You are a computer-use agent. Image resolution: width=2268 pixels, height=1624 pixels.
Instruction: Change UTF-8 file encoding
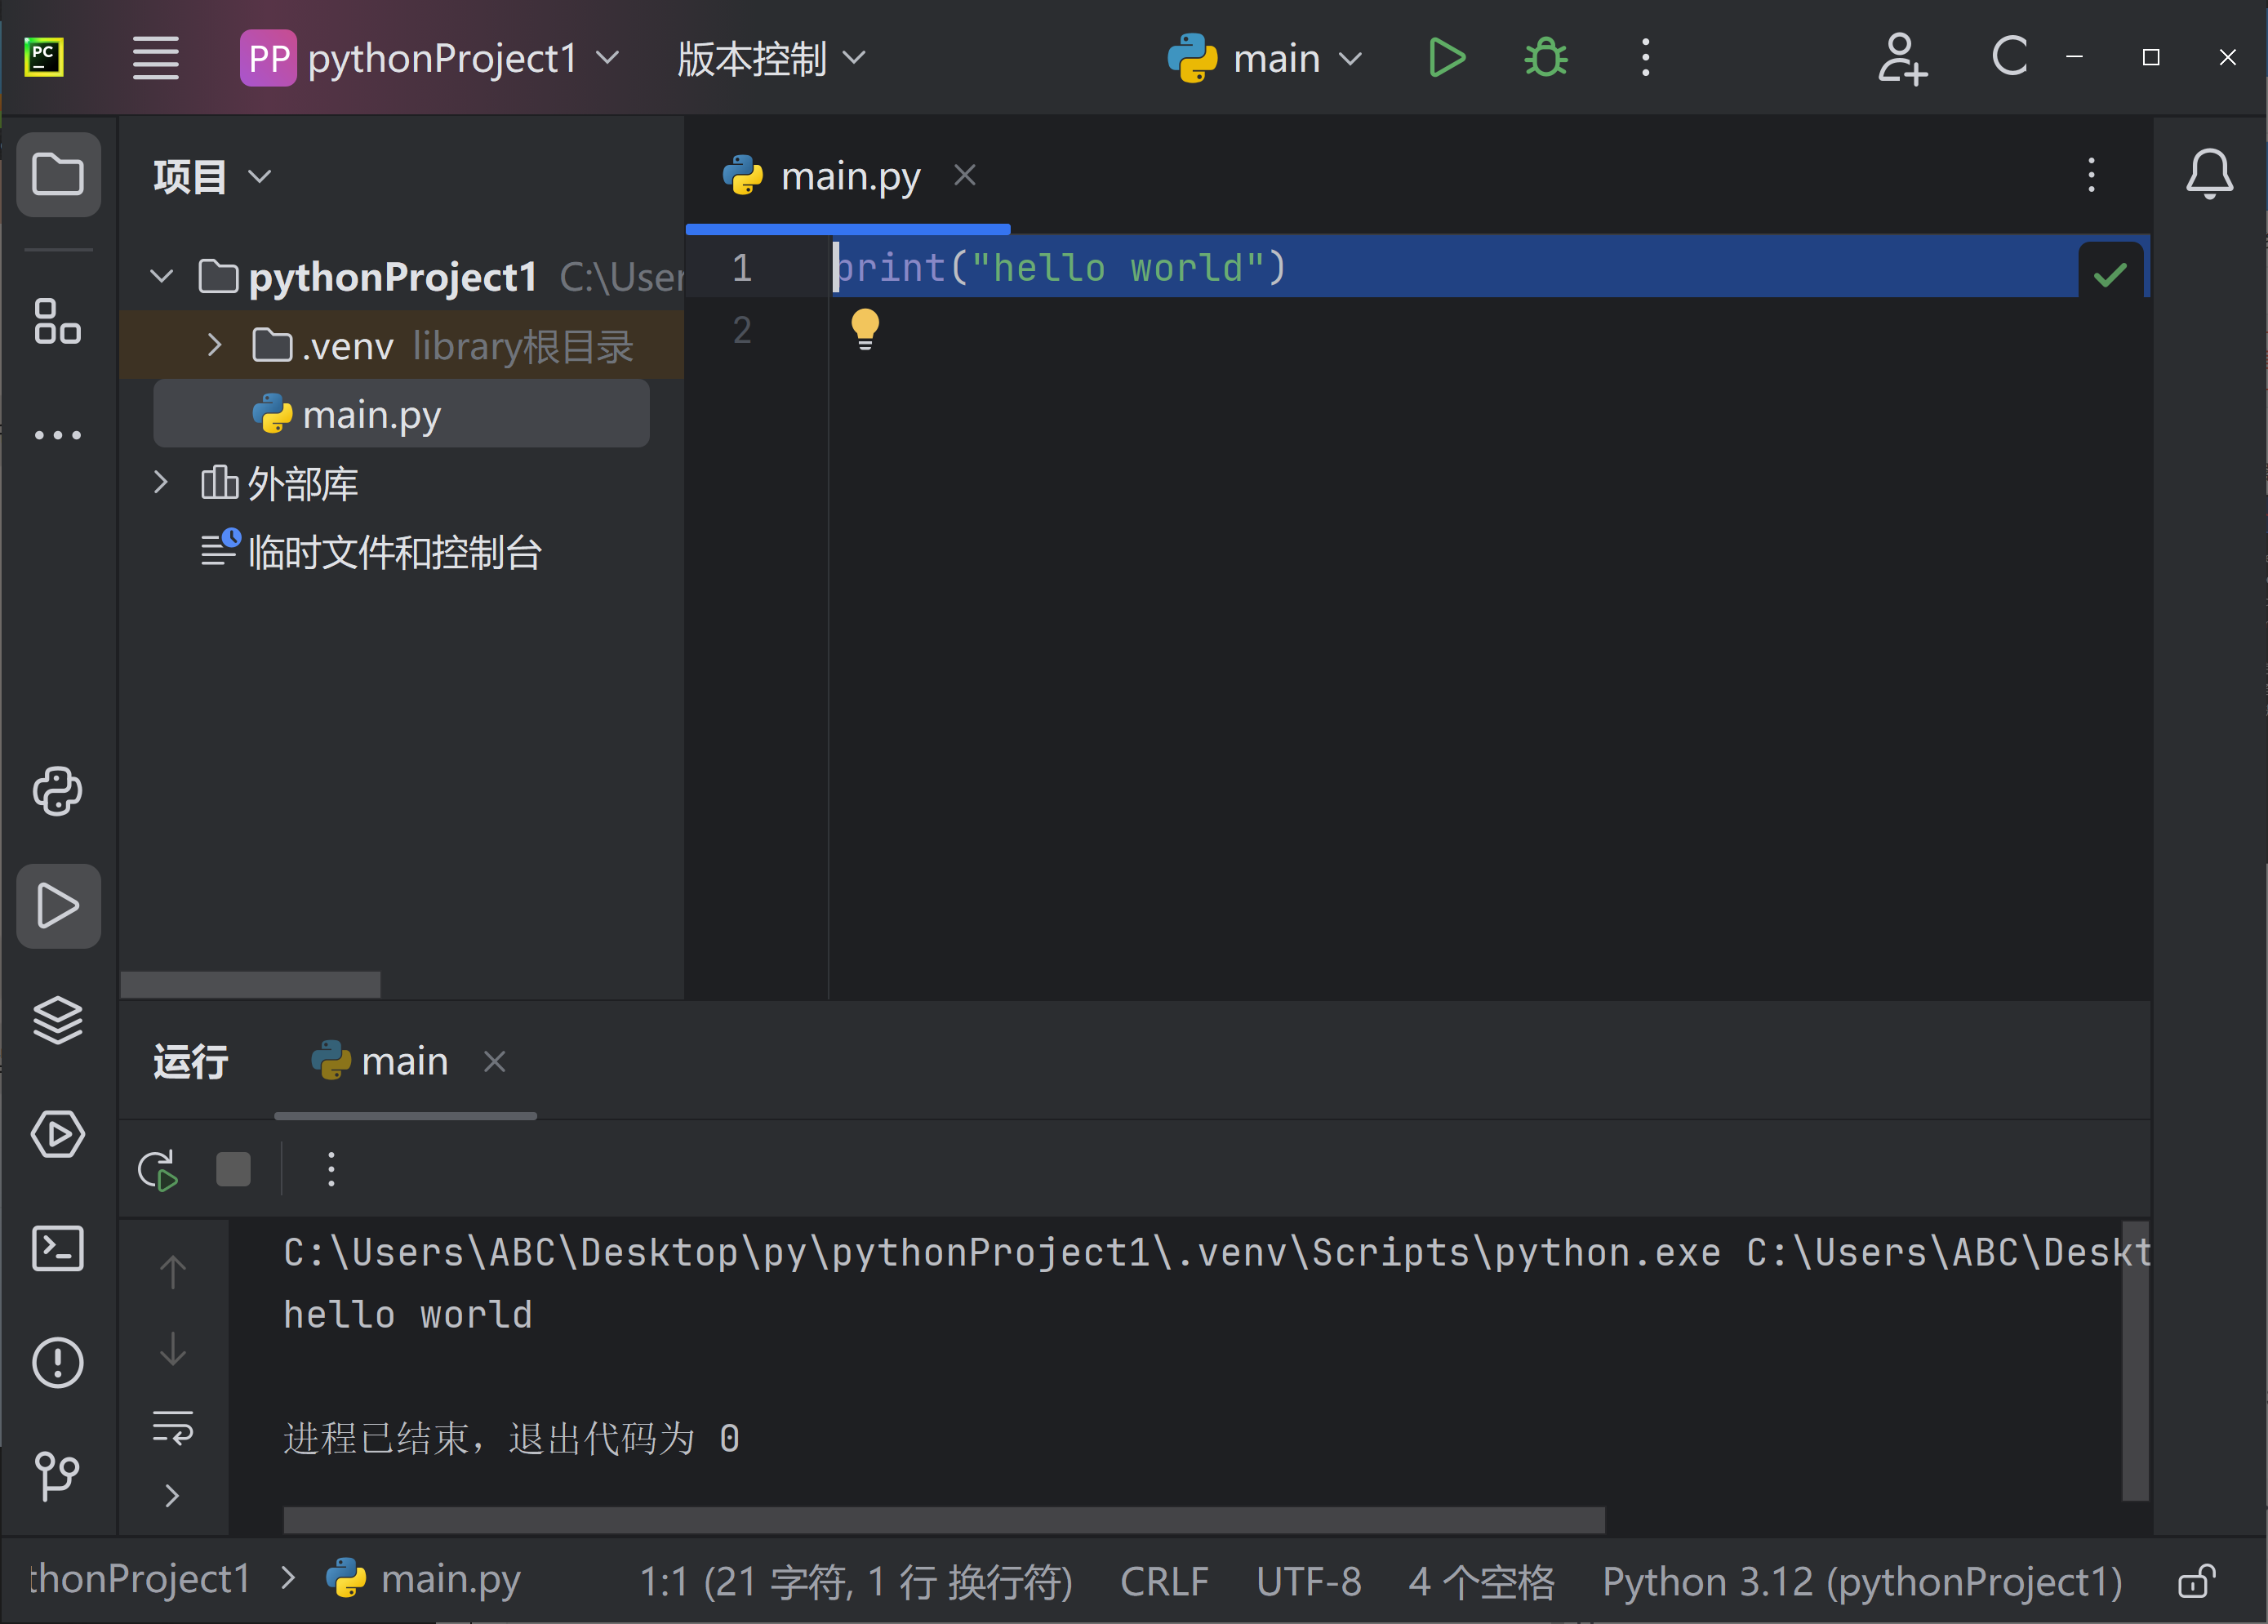(1309, 1582)
